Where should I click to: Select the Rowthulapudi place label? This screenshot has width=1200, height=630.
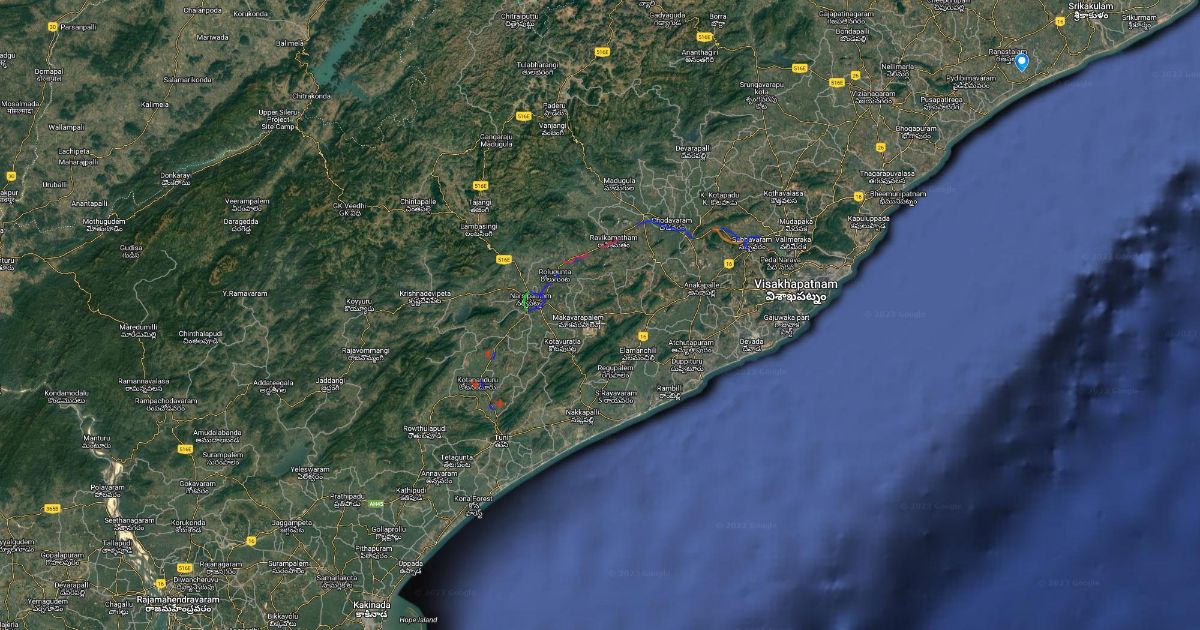click(425, 430)
